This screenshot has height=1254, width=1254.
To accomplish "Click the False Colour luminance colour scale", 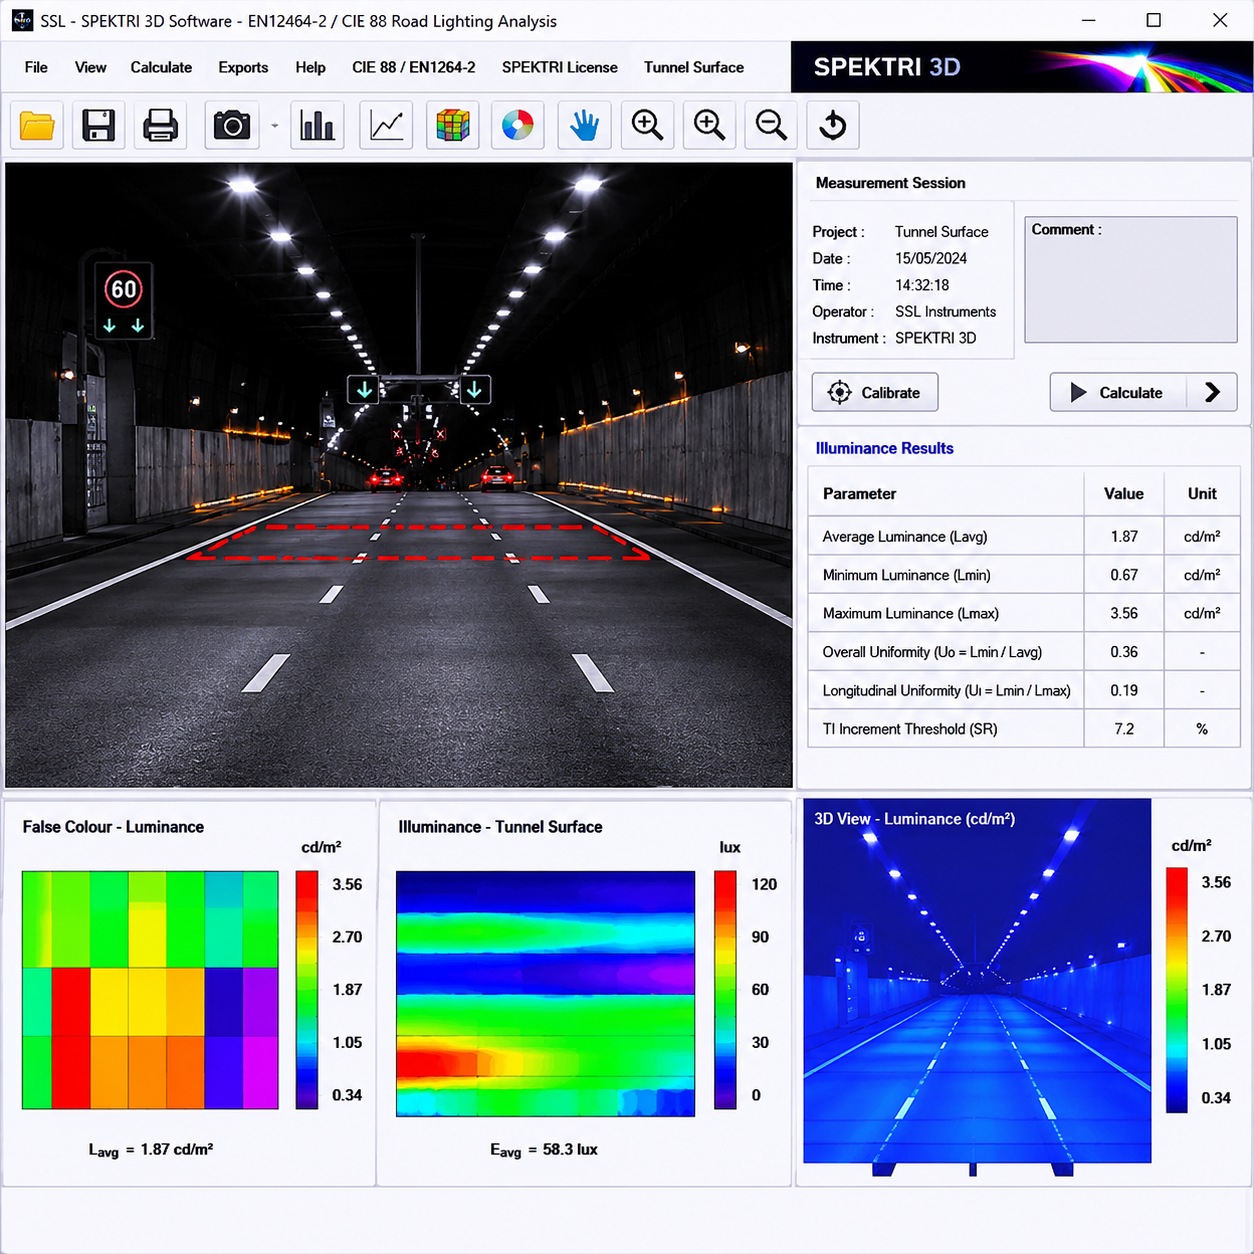I will pos(307,990).
